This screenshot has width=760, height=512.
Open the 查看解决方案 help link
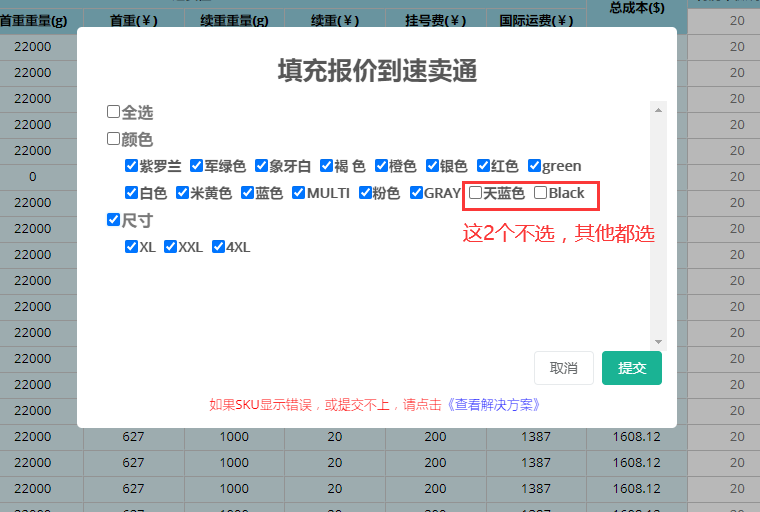493,404
